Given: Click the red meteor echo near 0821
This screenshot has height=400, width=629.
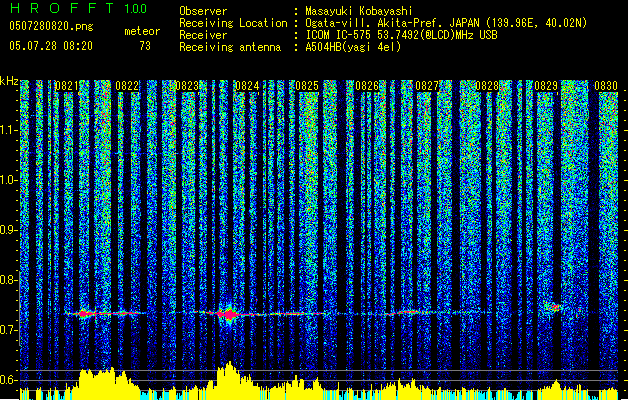Looking at the screenshot, I should pyautogui.click(x=83, y=314).
